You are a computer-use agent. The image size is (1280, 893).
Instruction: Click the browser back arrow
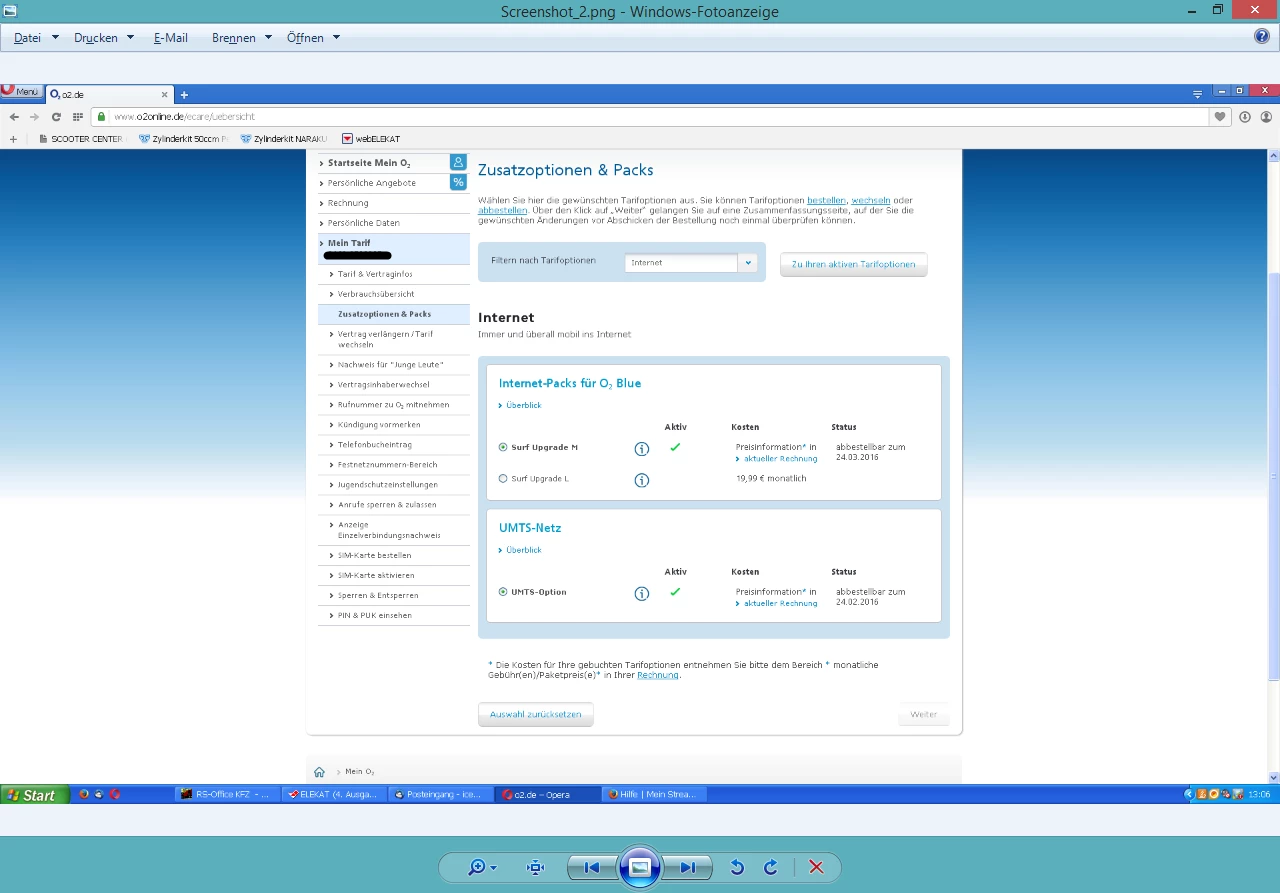14,117
